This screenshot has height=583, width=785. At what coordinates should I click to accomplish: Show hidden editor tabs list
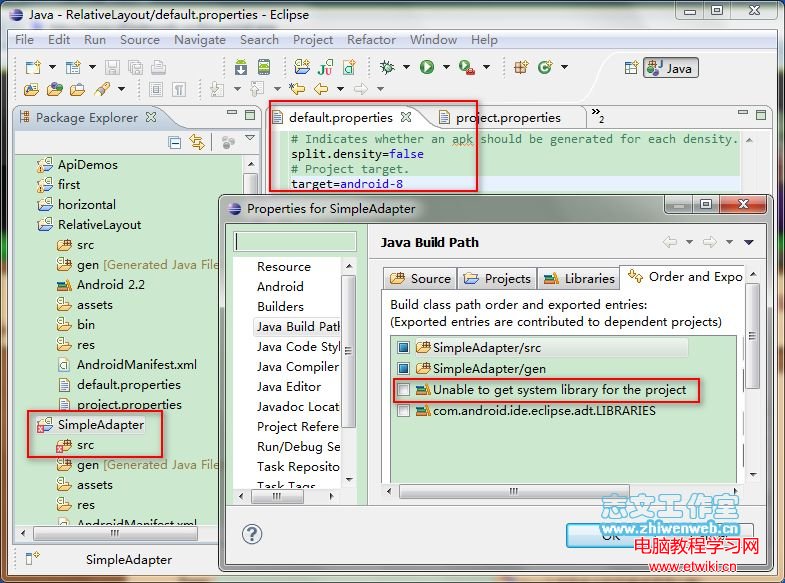click(x=598, y=115)
